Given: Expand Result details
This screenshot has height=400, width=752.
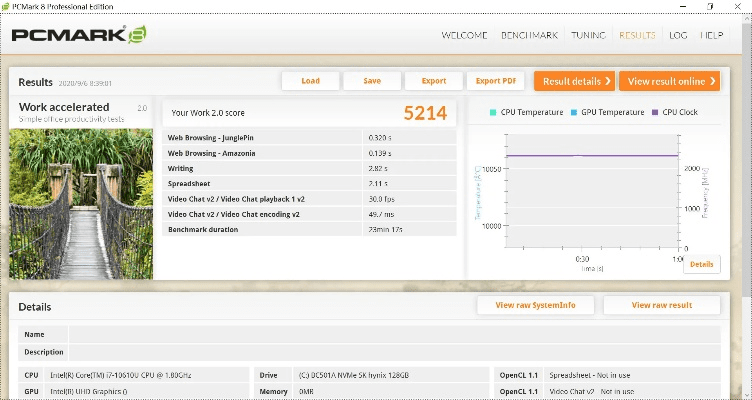Looking at the screenshot, I should [x=574, y=81].
